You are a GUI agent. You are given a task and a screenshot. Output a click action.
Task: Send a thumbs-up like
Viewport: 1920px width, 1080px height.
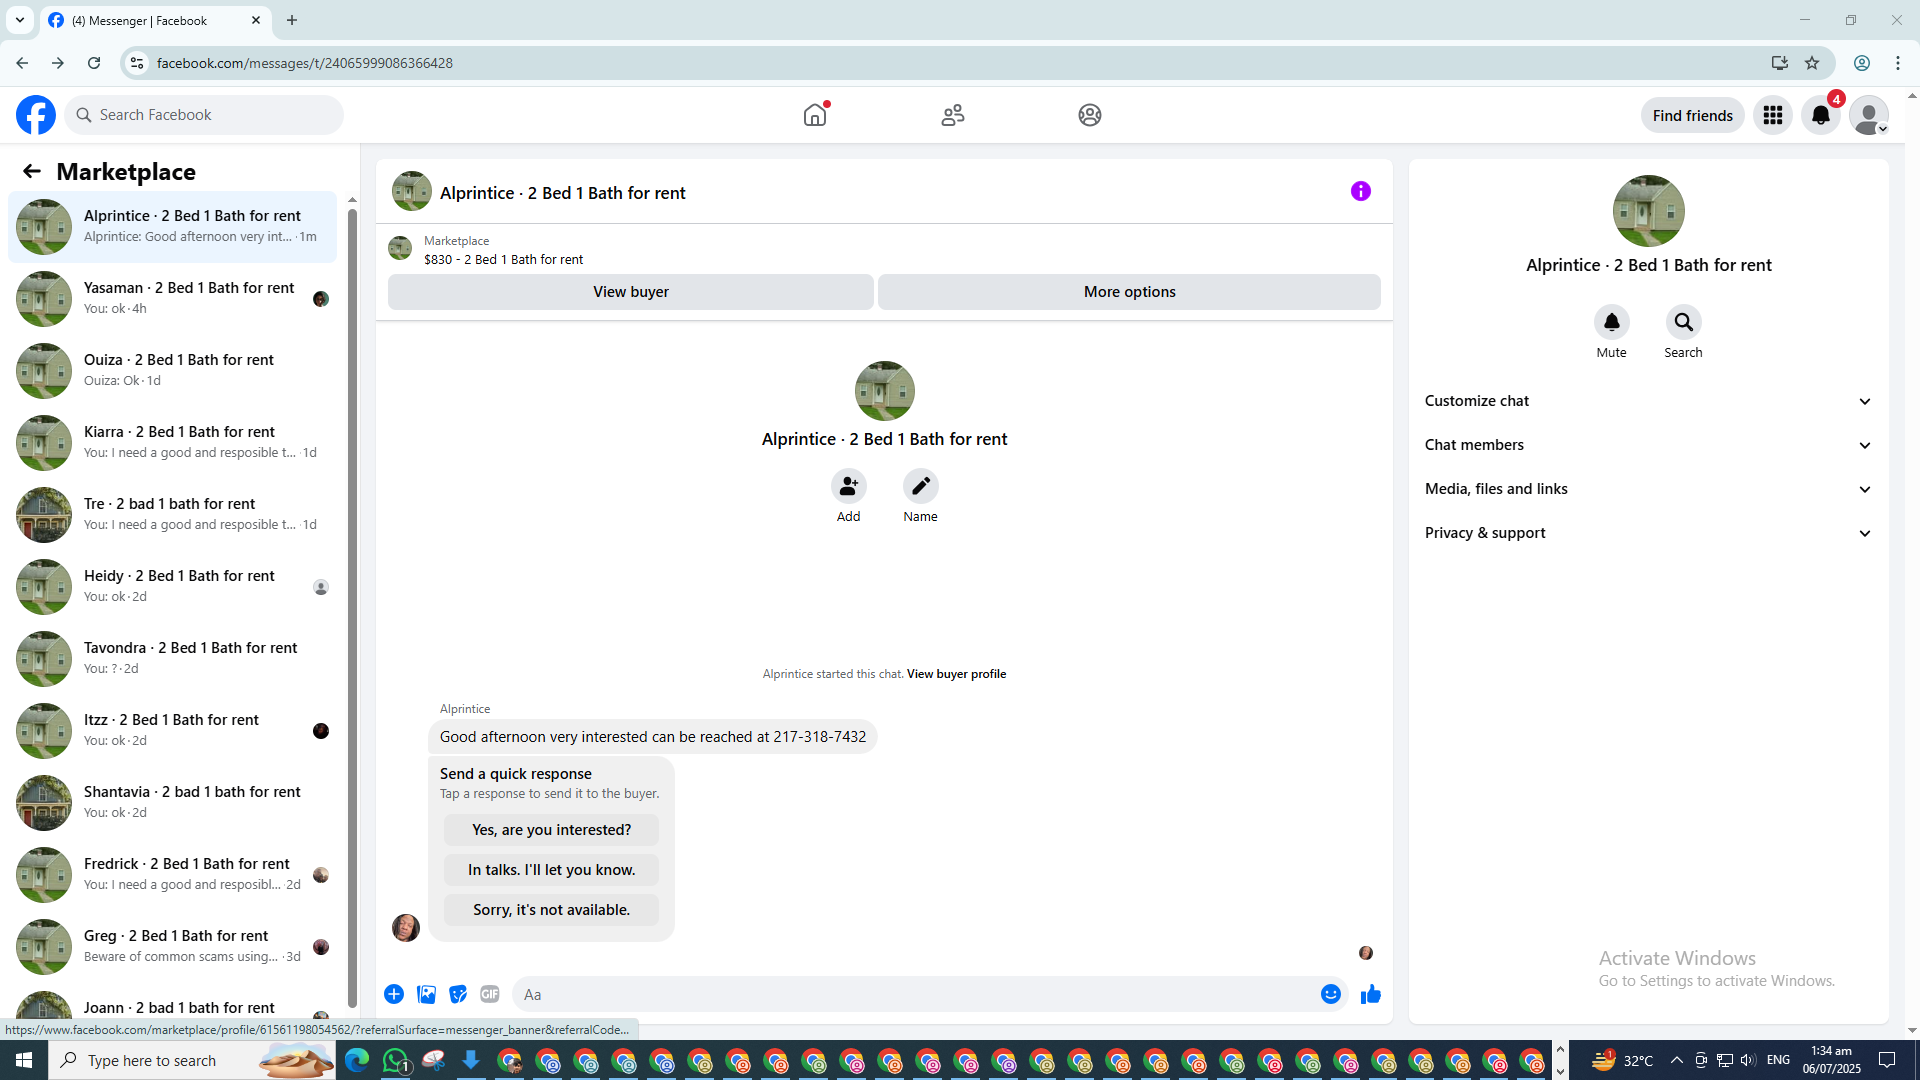pos(1370,994)
